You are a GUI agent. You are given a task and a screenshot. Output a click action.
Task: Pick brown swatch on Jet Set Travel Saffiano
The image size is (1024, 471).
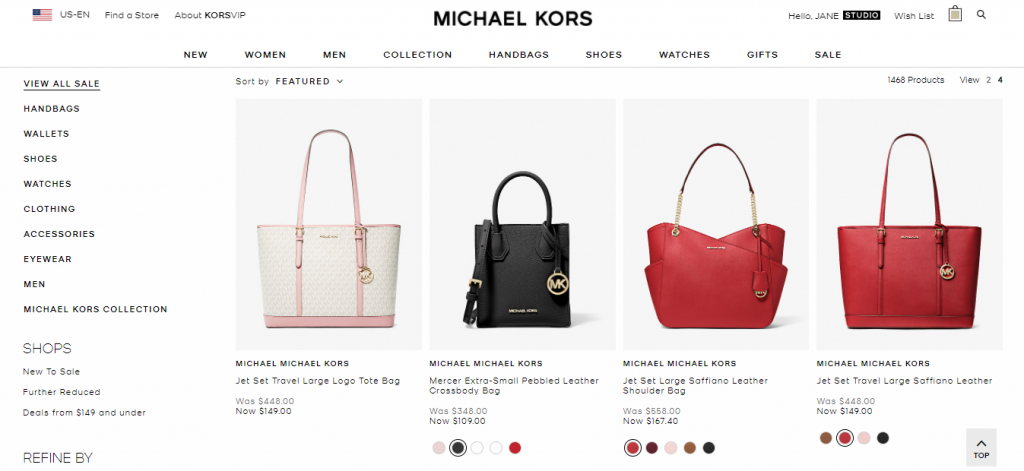pyautogui.click(x=825, y=438)
